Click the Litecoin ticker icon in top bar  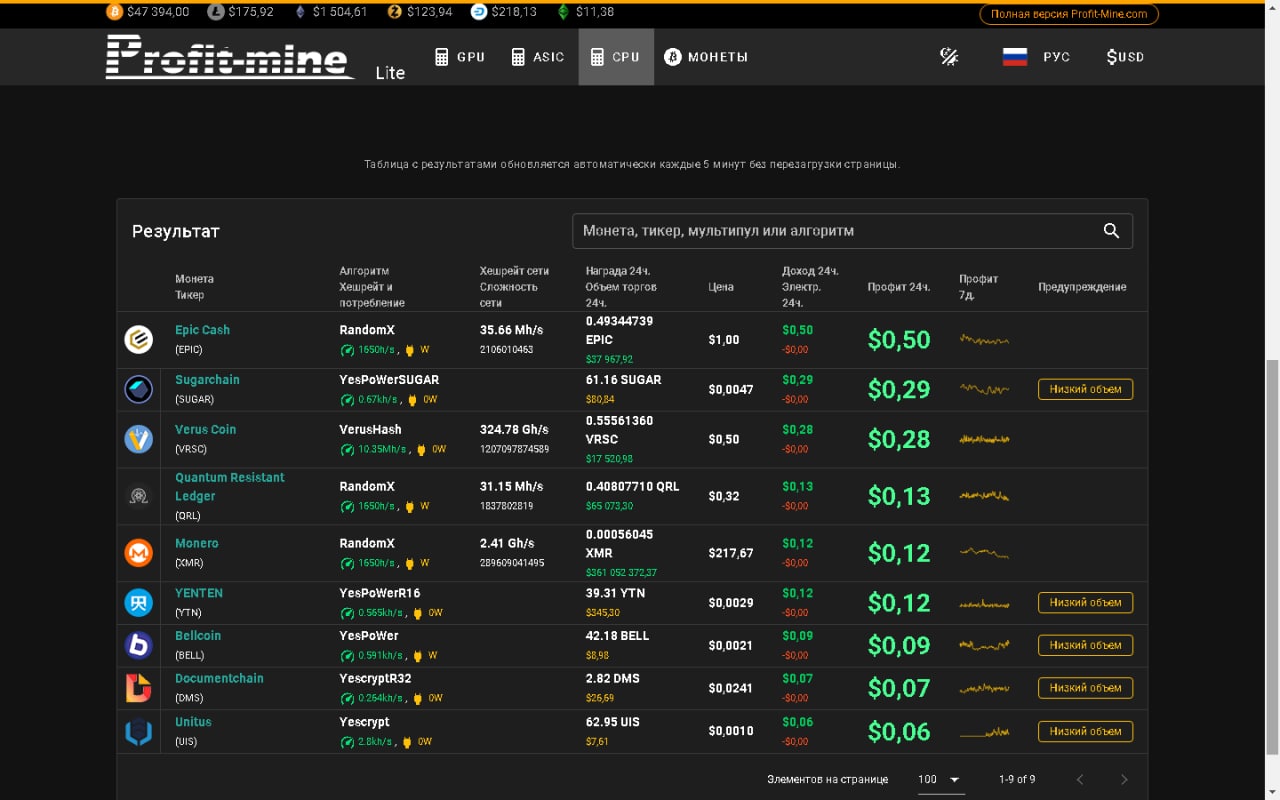point(216,12)
